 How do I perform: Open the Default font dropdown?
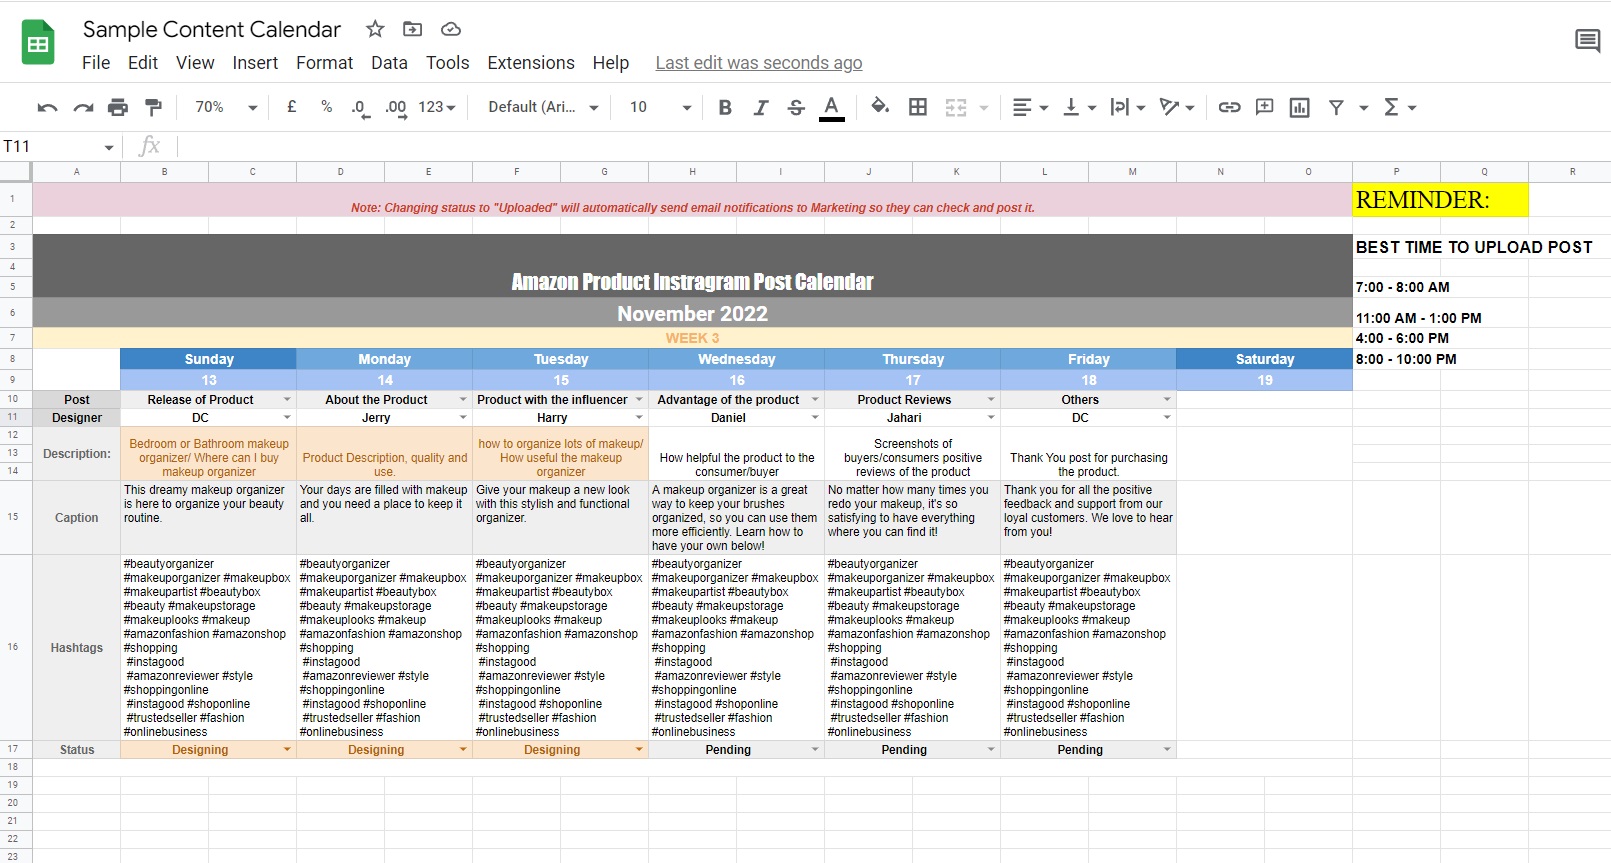coord(543,107)
